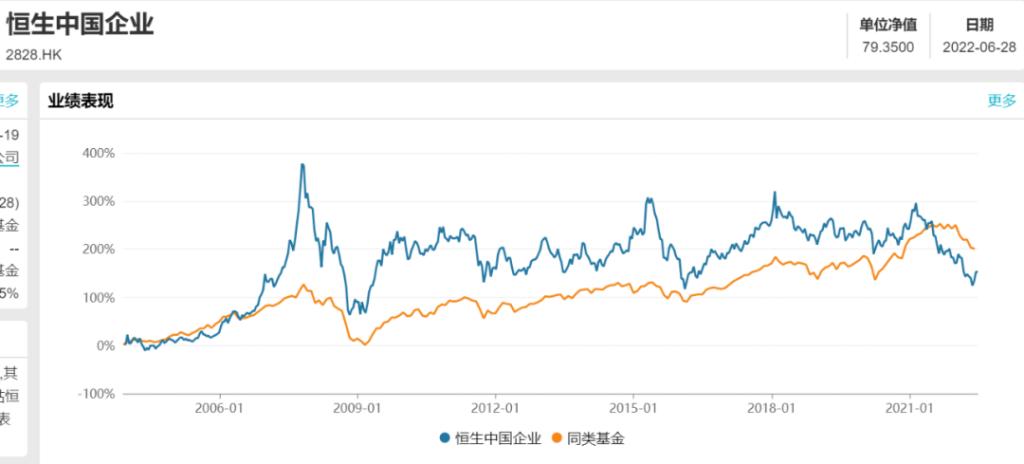Viewport: 1024px width, 464px height.
Task: Click the 2012-01 x-axis label
Action: pos(496,407)
